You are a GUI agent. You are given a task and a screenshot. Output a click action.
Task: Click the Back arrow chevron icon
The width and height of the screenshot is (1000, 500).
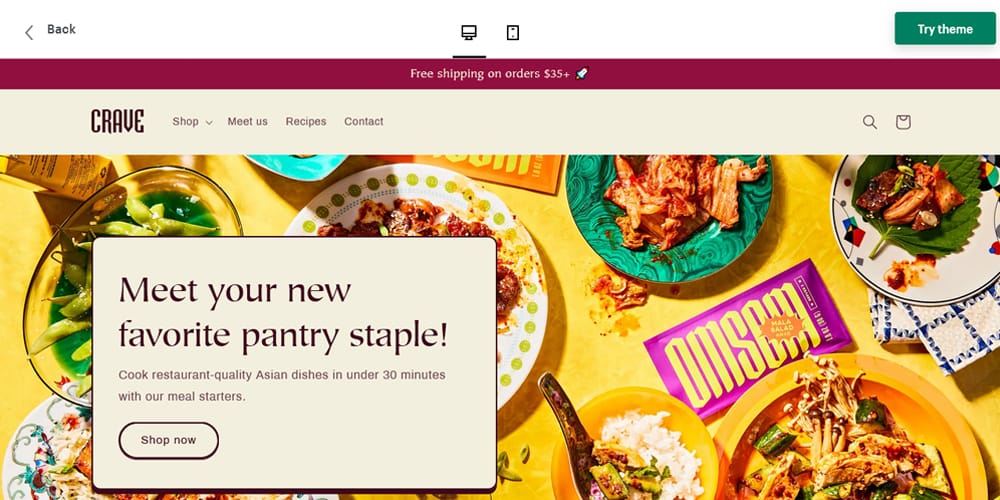point(29,33)
